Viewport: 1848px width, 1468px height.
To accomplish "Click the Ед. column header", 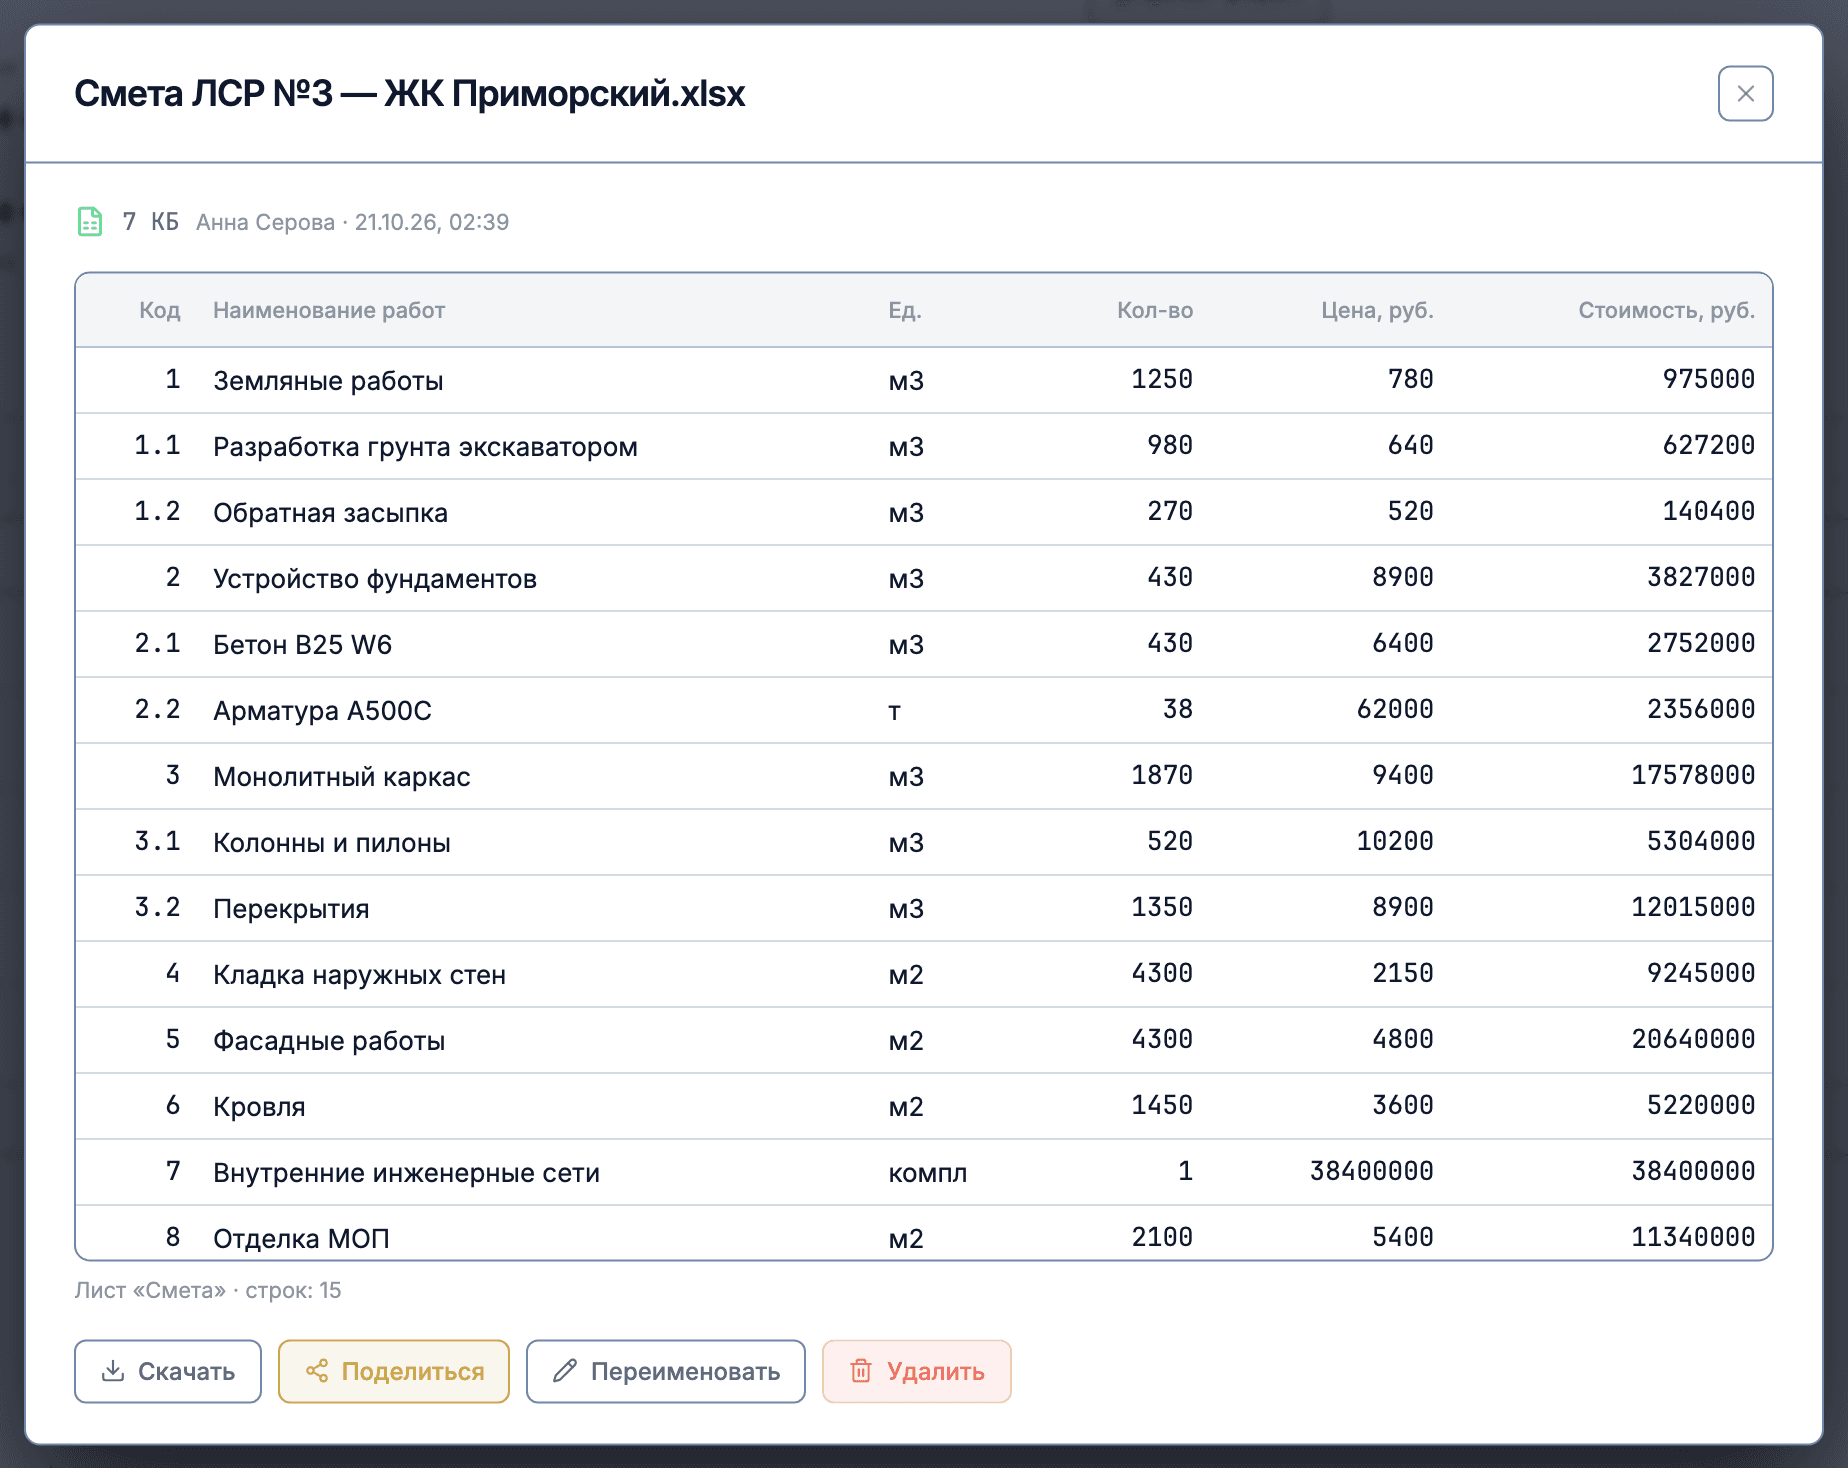I will [x=905, y=310].
